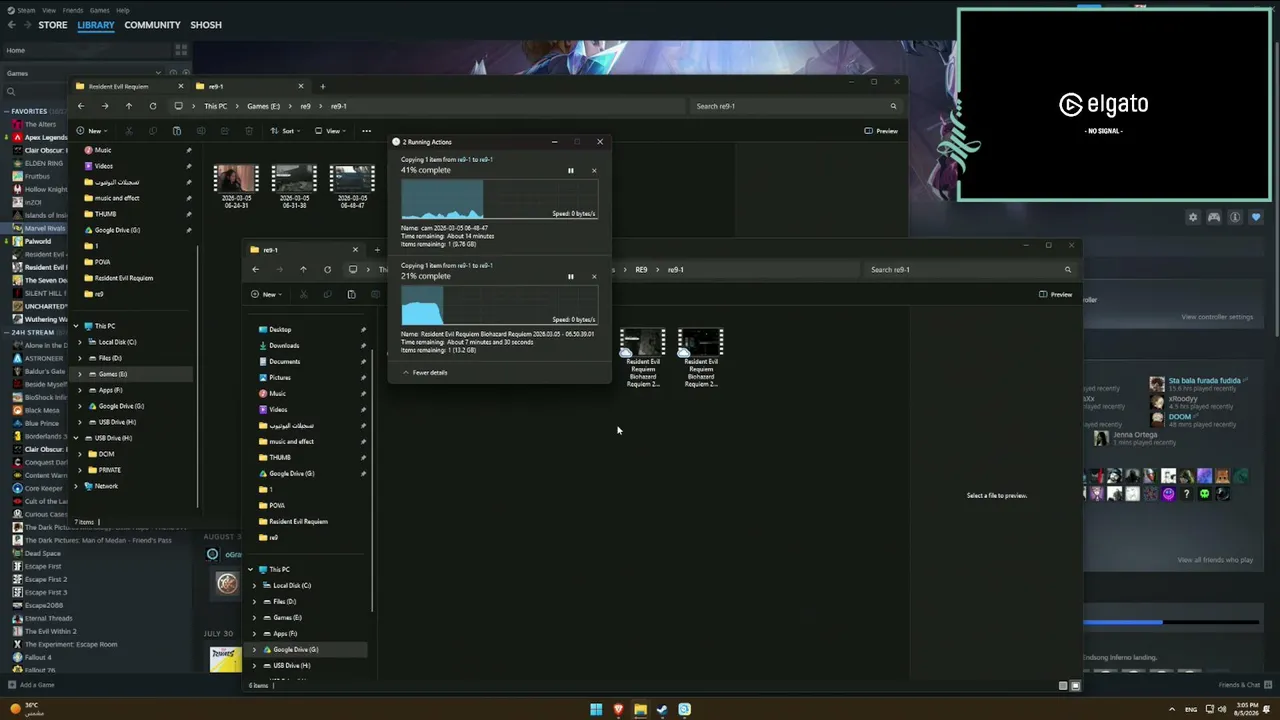Select Black Mesa in the Steam library list
Image resolution: width=1280 pixels, height=720 pixels.
pyautogui.click(x=42, y=410)
